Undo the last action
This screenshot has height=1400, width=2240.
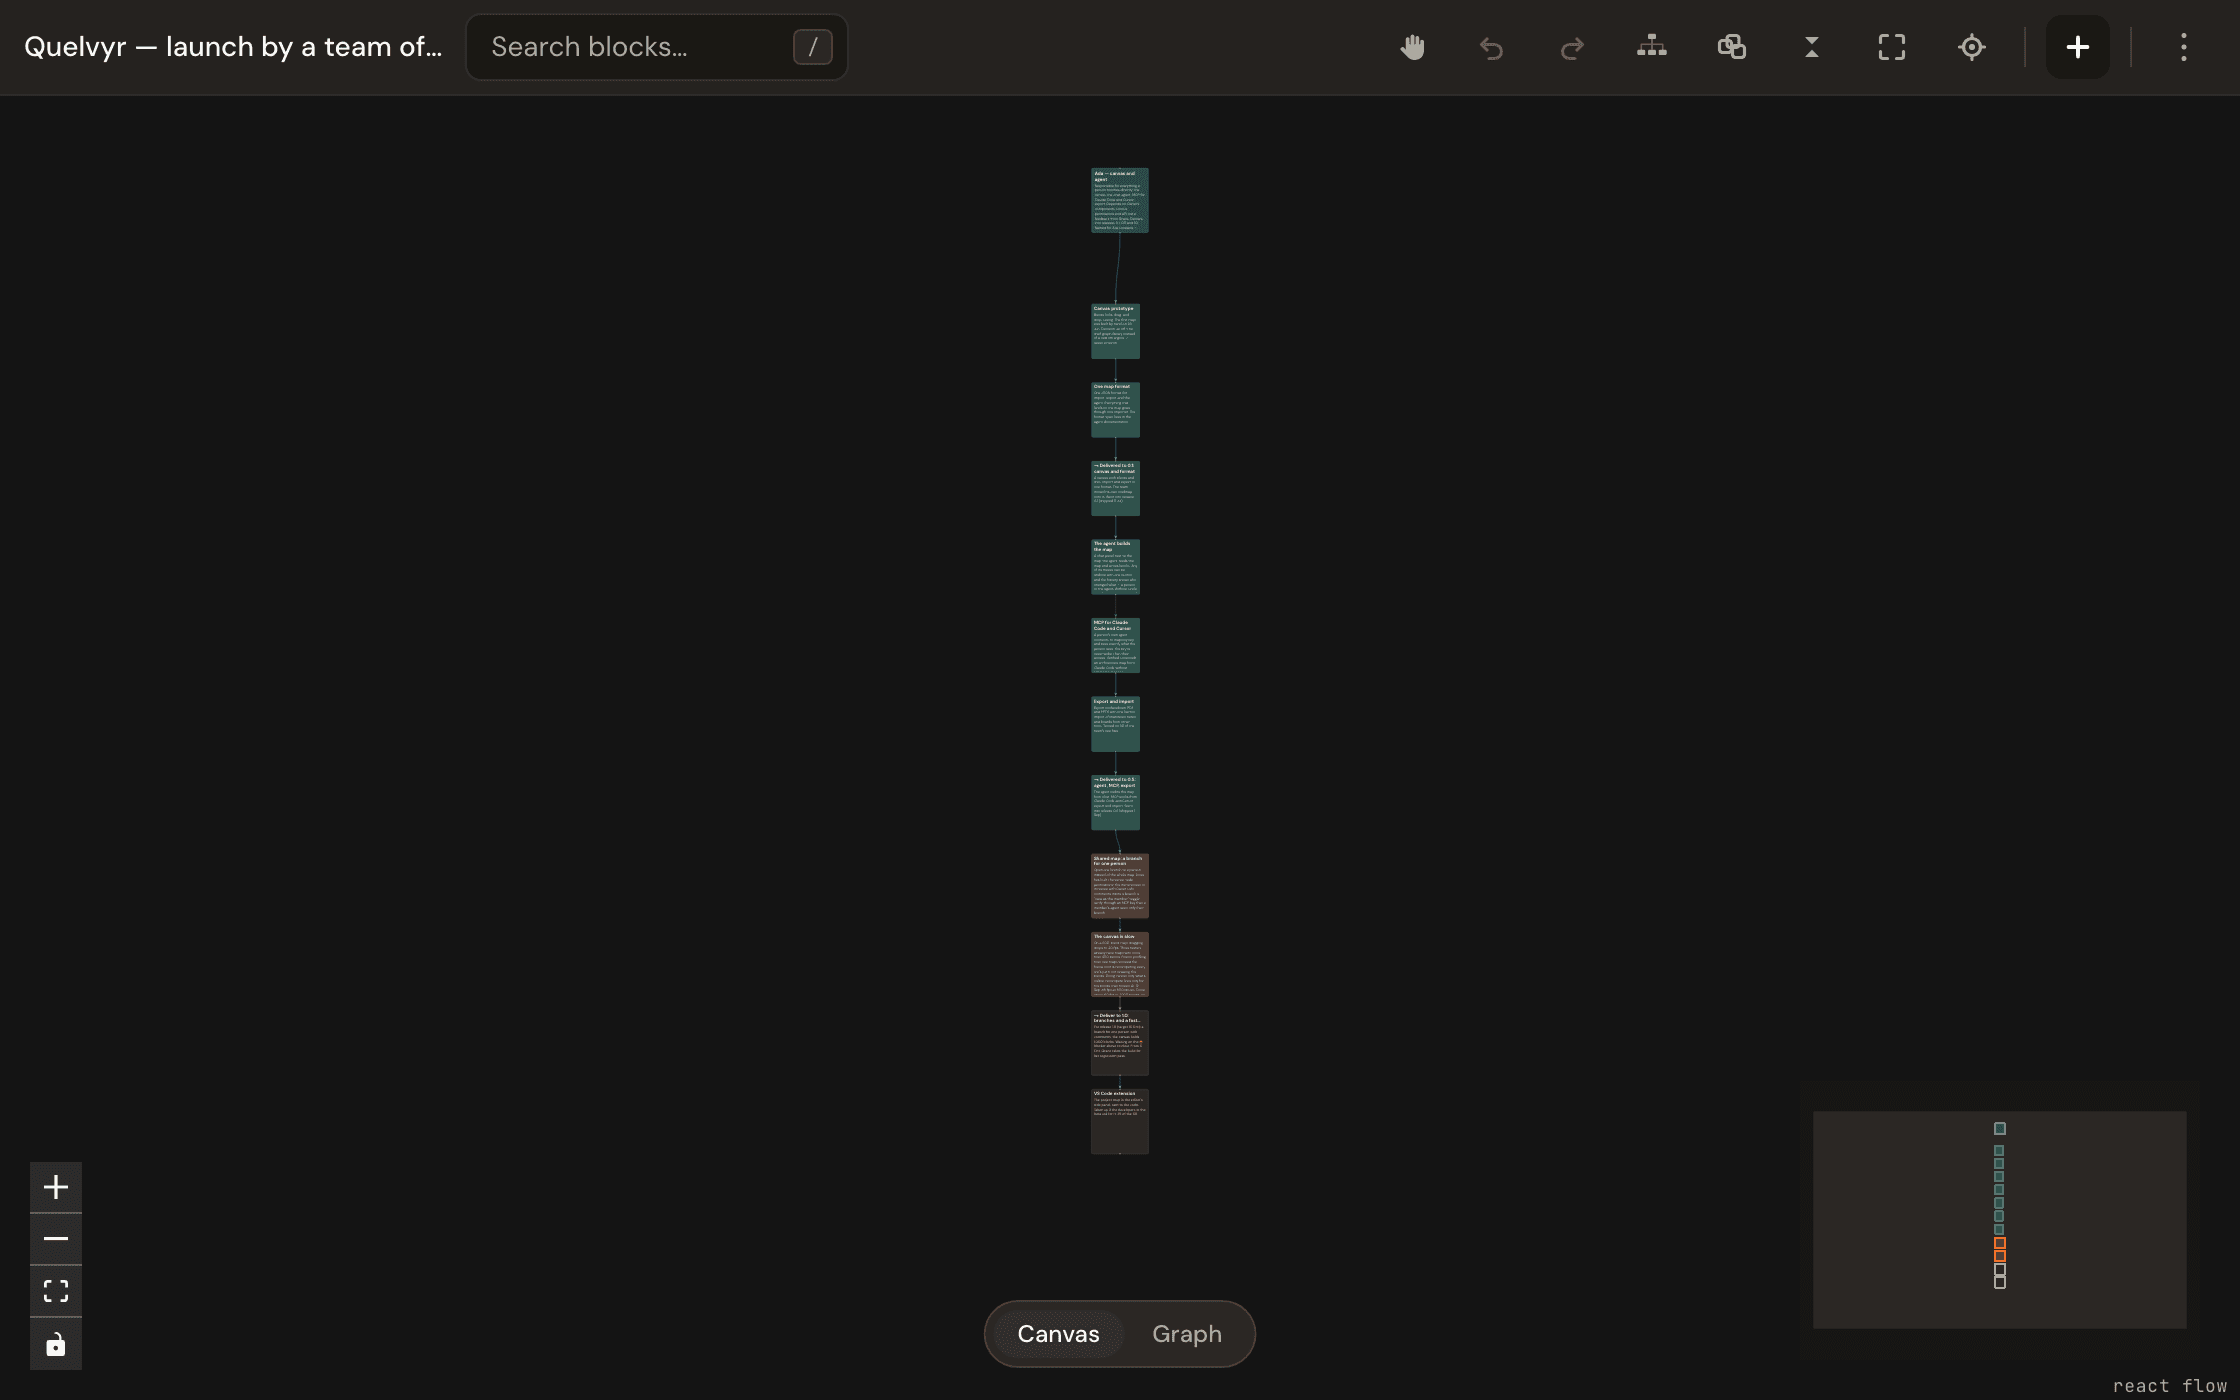click(x=1492, y=47)
